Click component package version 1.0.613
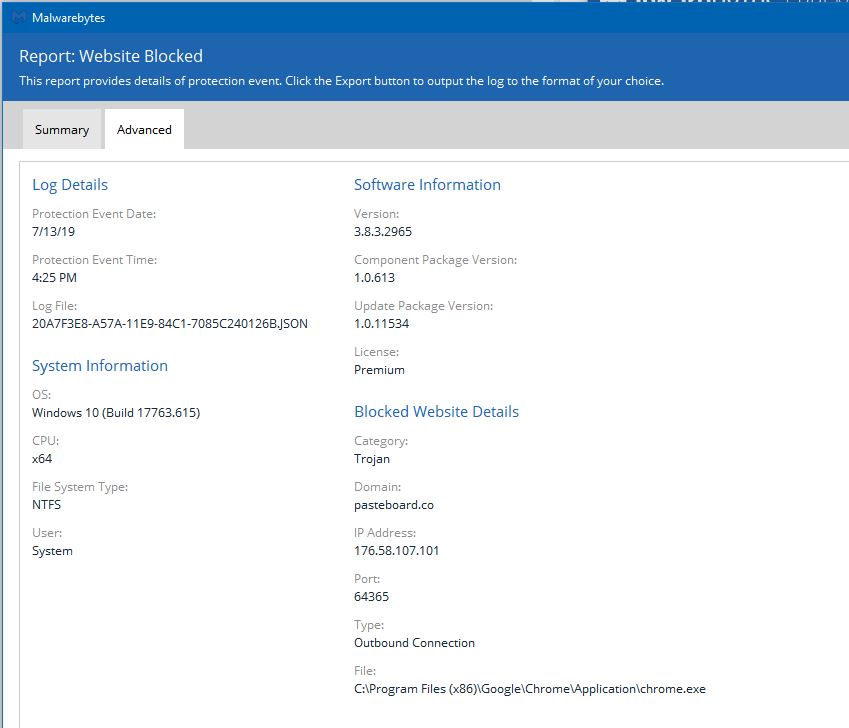 (374, 278)
